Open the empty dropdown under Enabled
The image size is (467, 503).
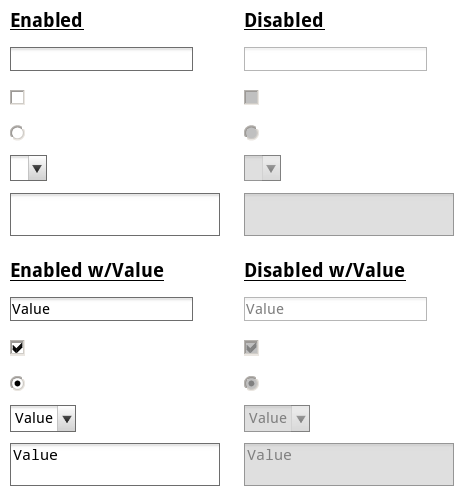pyautogui.click(x=28, y=168)
